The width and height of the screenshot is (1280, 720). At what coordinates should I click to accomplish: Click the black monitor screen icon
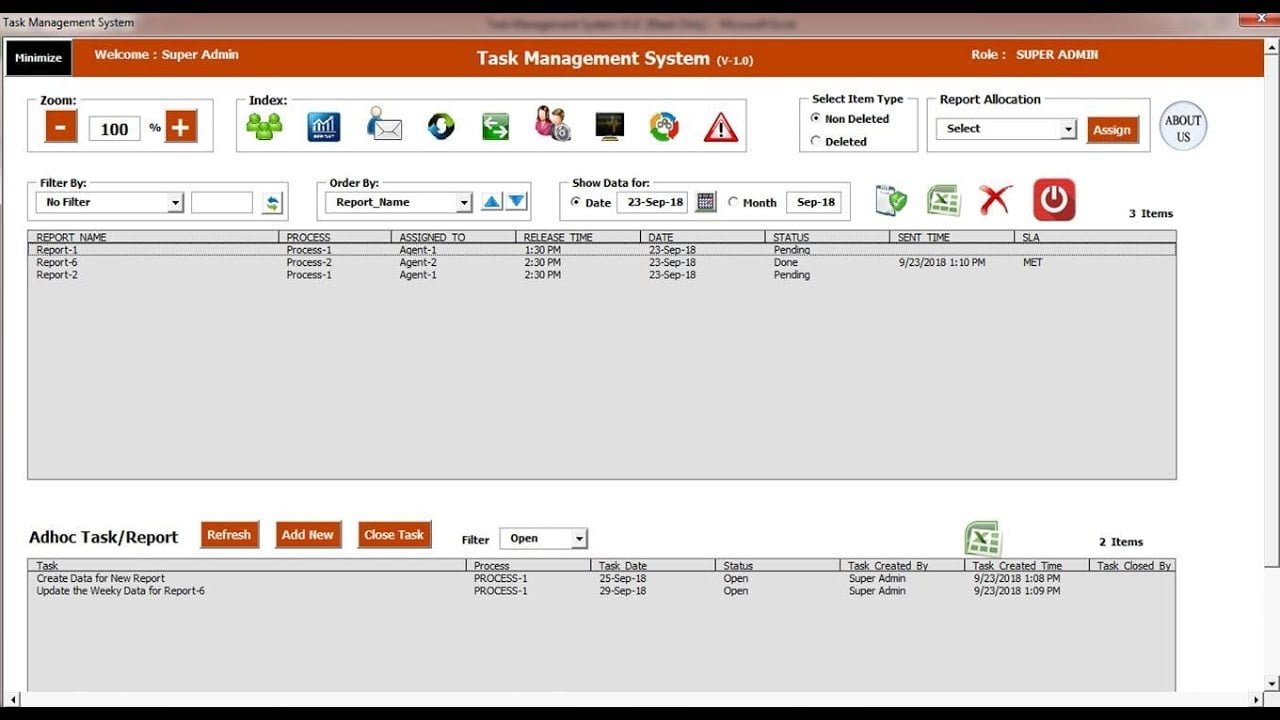[x=609, y=126]
